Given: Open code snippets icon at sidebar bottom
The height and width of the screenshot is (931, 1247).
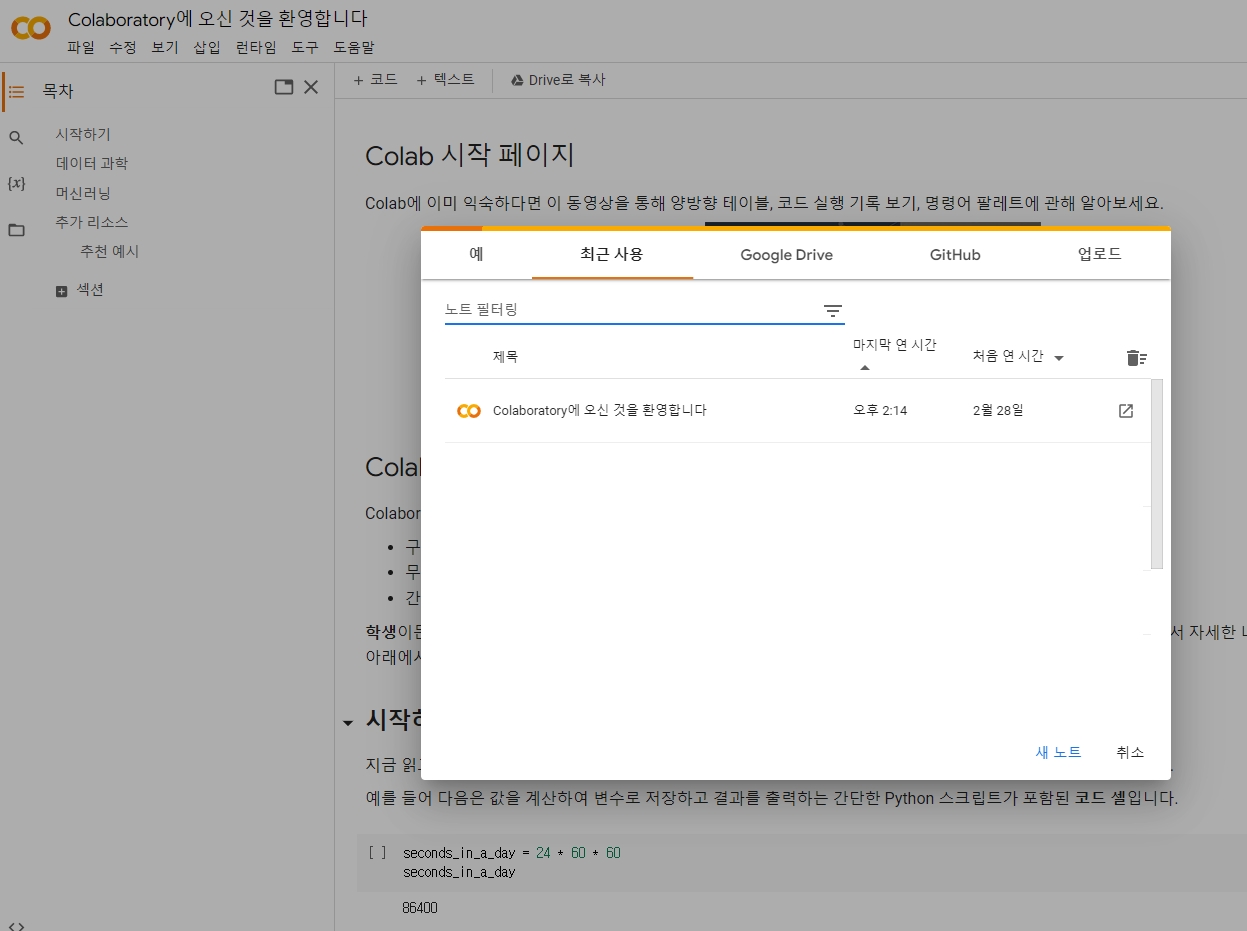Looking at the screenshot, I should coord(16,925).
